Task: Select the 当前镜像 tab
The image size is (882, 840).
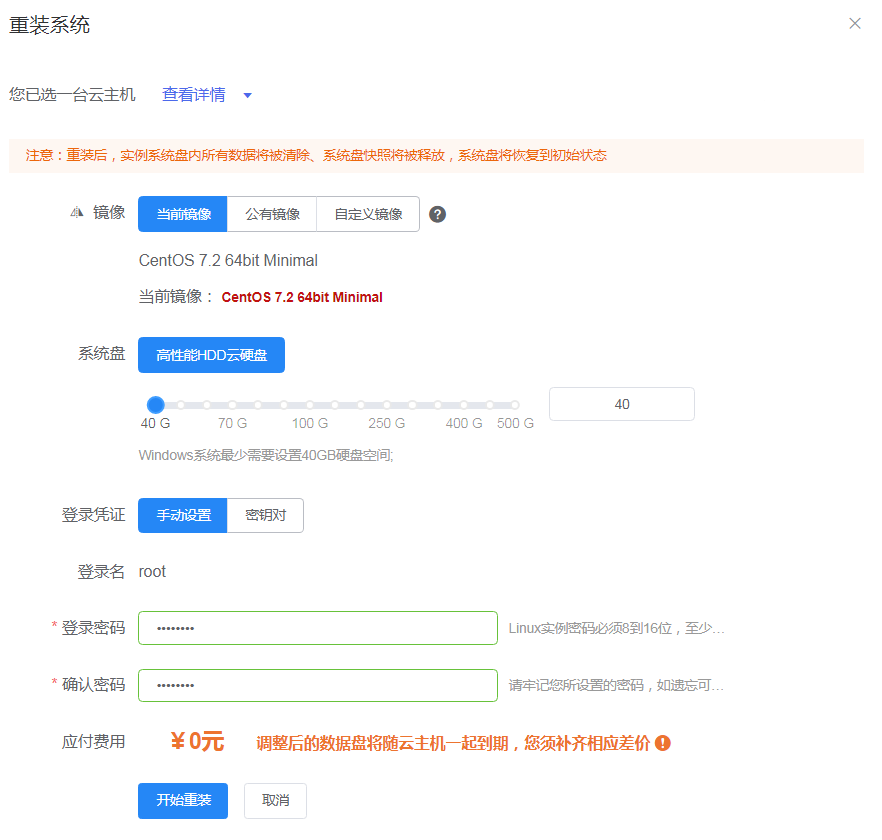Action: click(183, 214)
